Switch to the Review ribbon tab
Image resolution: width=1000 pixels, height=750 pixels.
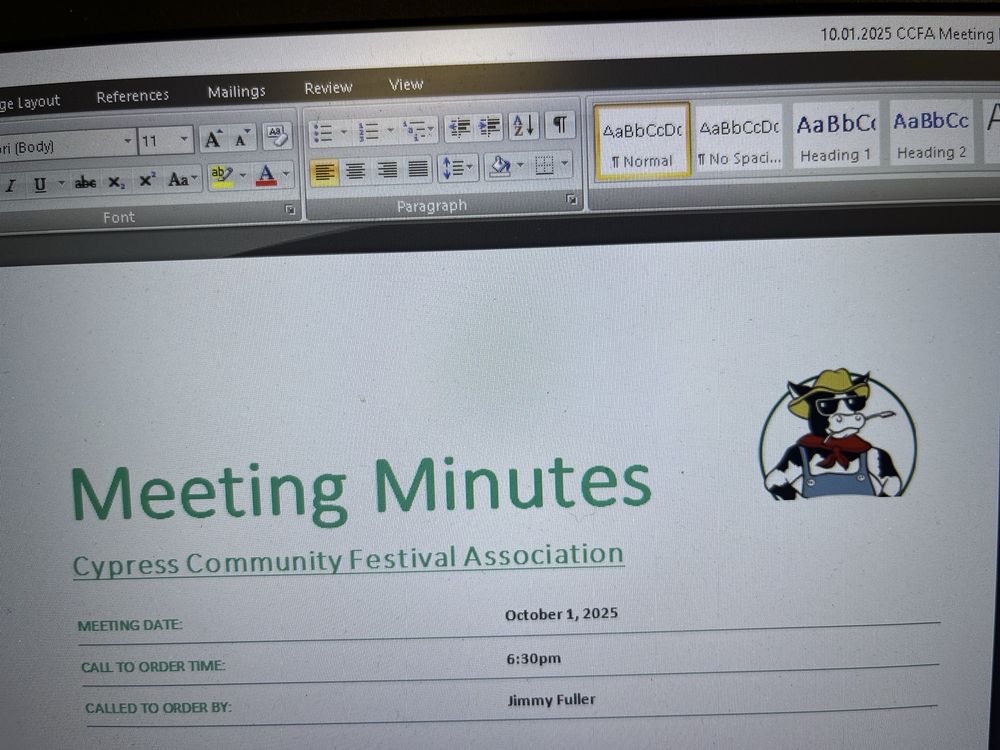pos(327,88)
